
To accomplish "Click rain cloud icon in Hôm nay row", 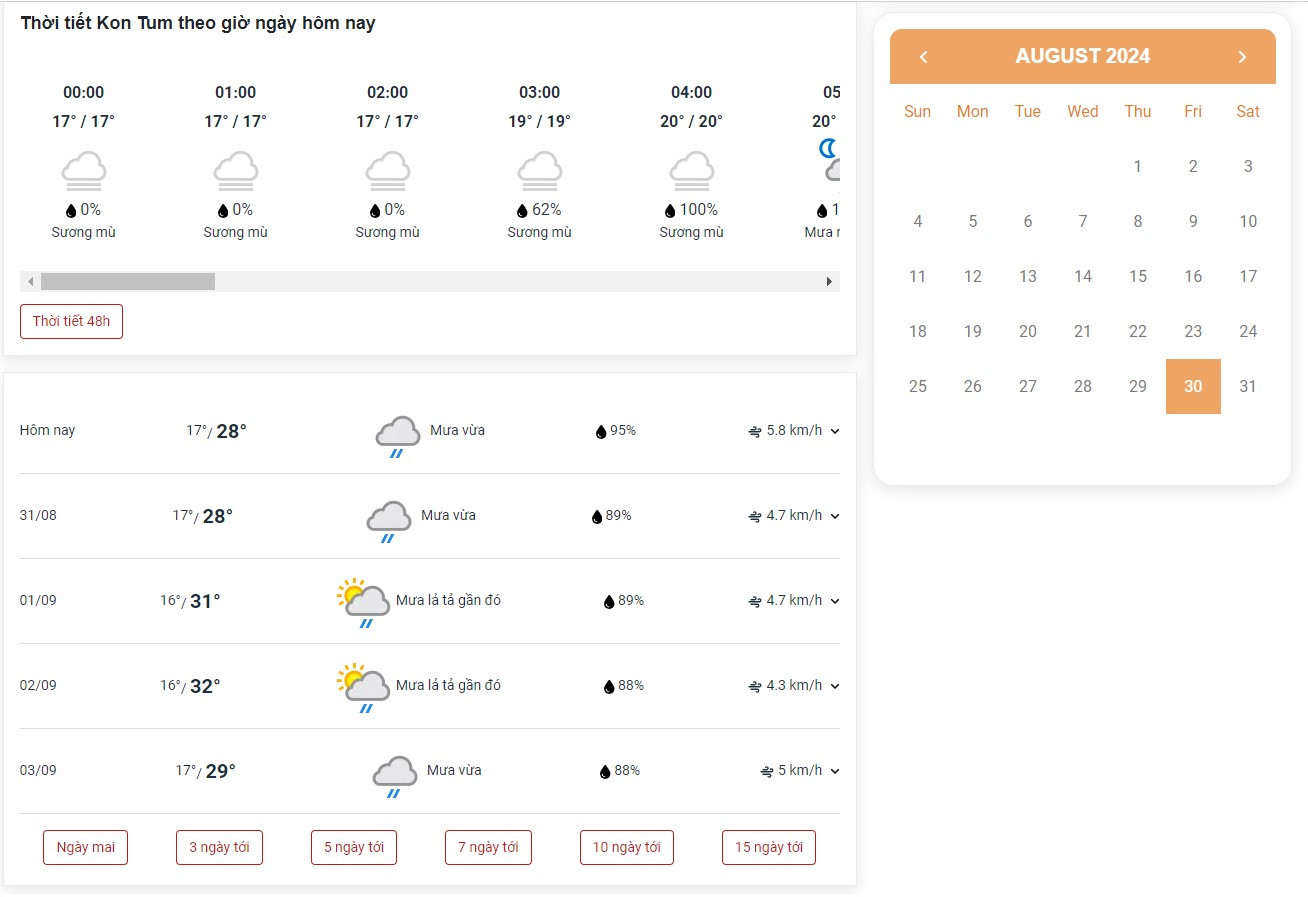I will tap(397, 436).
